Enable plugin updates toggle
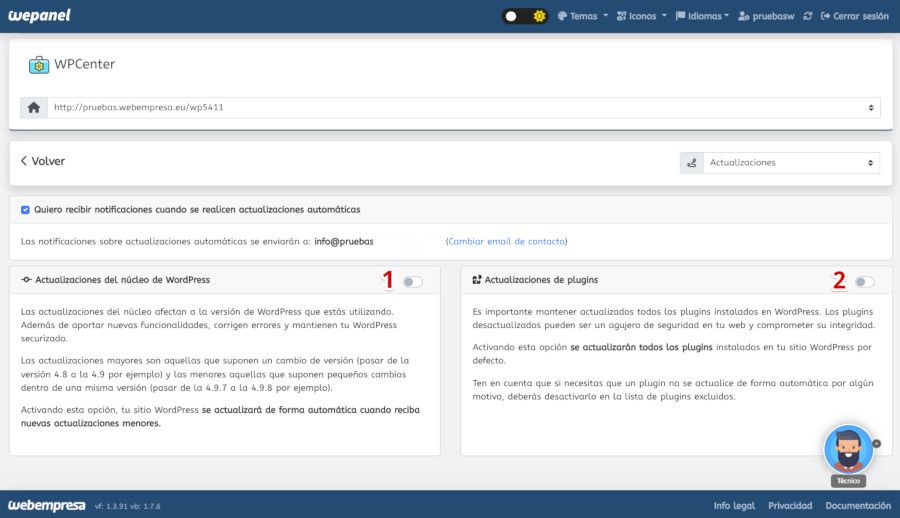 click(x=864, y=281)
